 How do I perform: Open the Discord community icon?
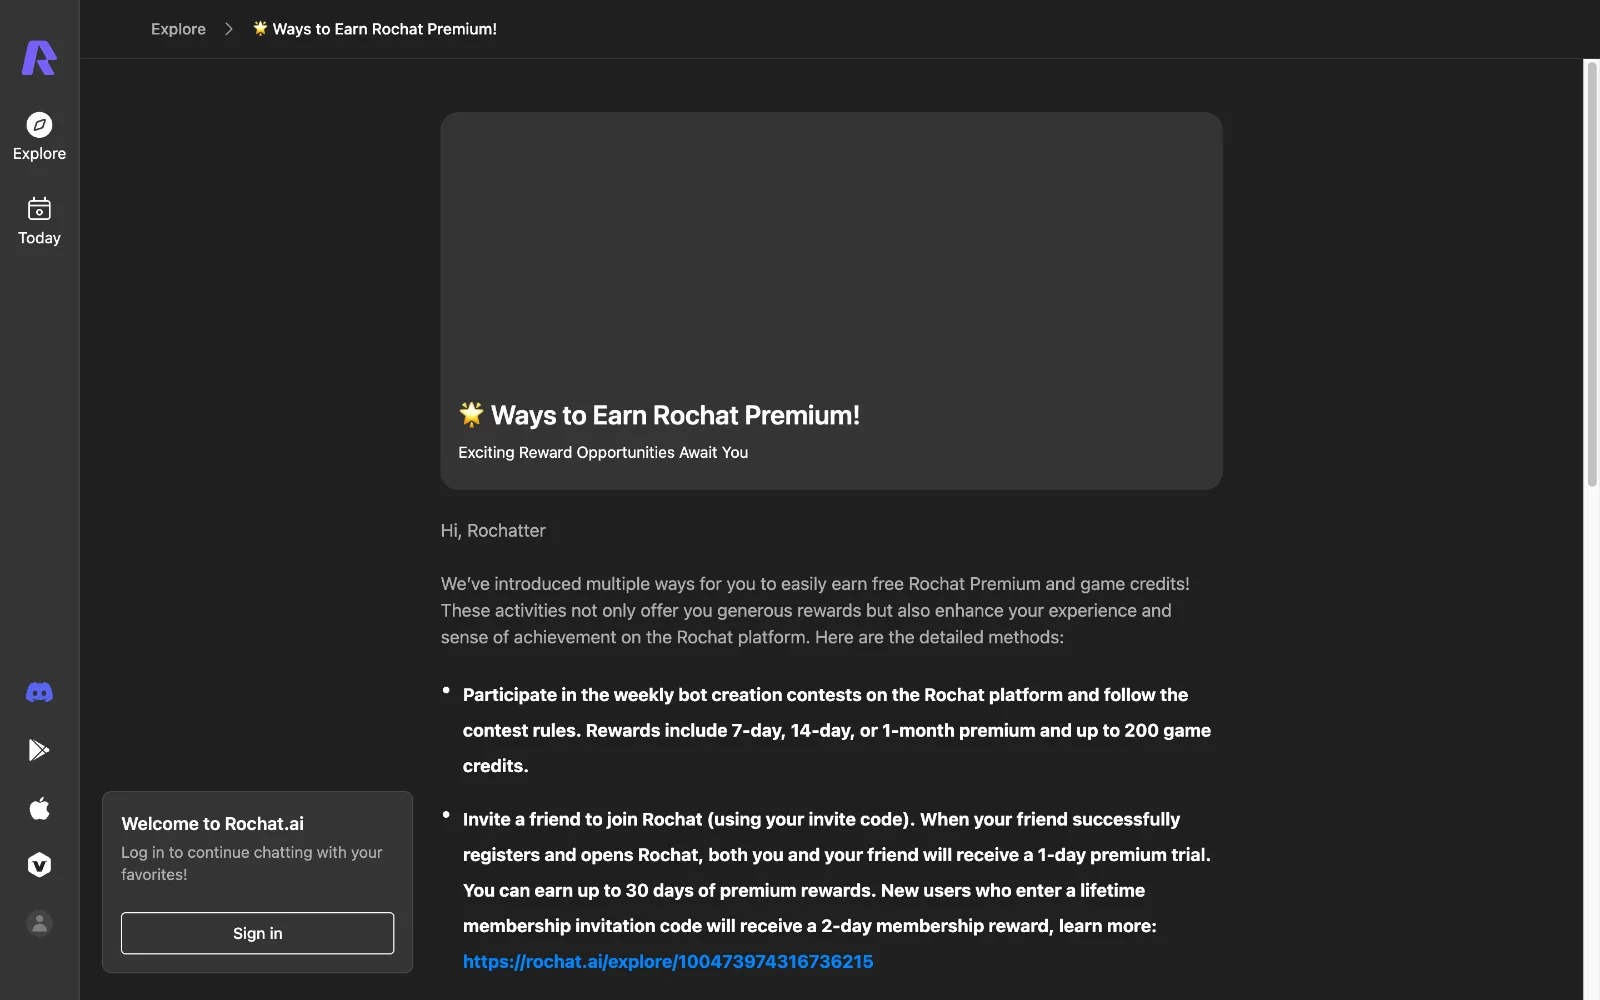[x=39, y=692]
